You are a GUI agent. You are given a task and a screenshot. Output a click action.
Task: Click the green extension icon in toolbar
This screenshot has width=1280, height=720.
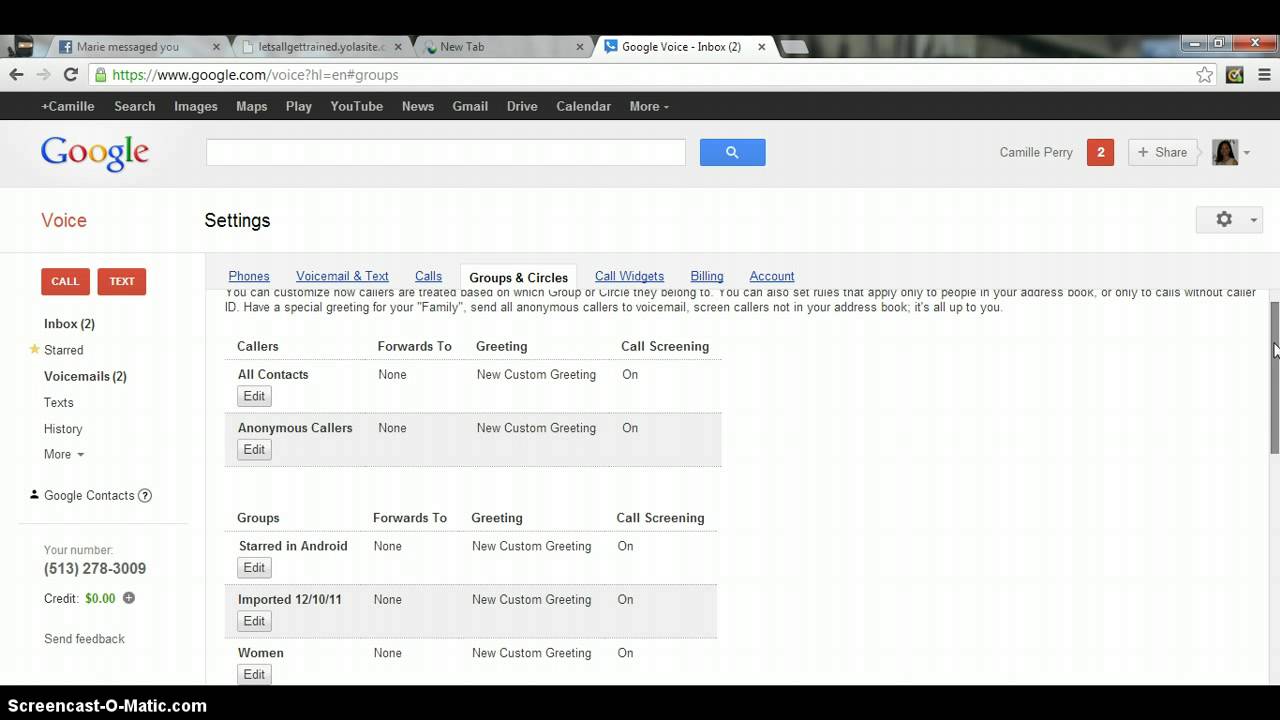tap(1235, 75)
